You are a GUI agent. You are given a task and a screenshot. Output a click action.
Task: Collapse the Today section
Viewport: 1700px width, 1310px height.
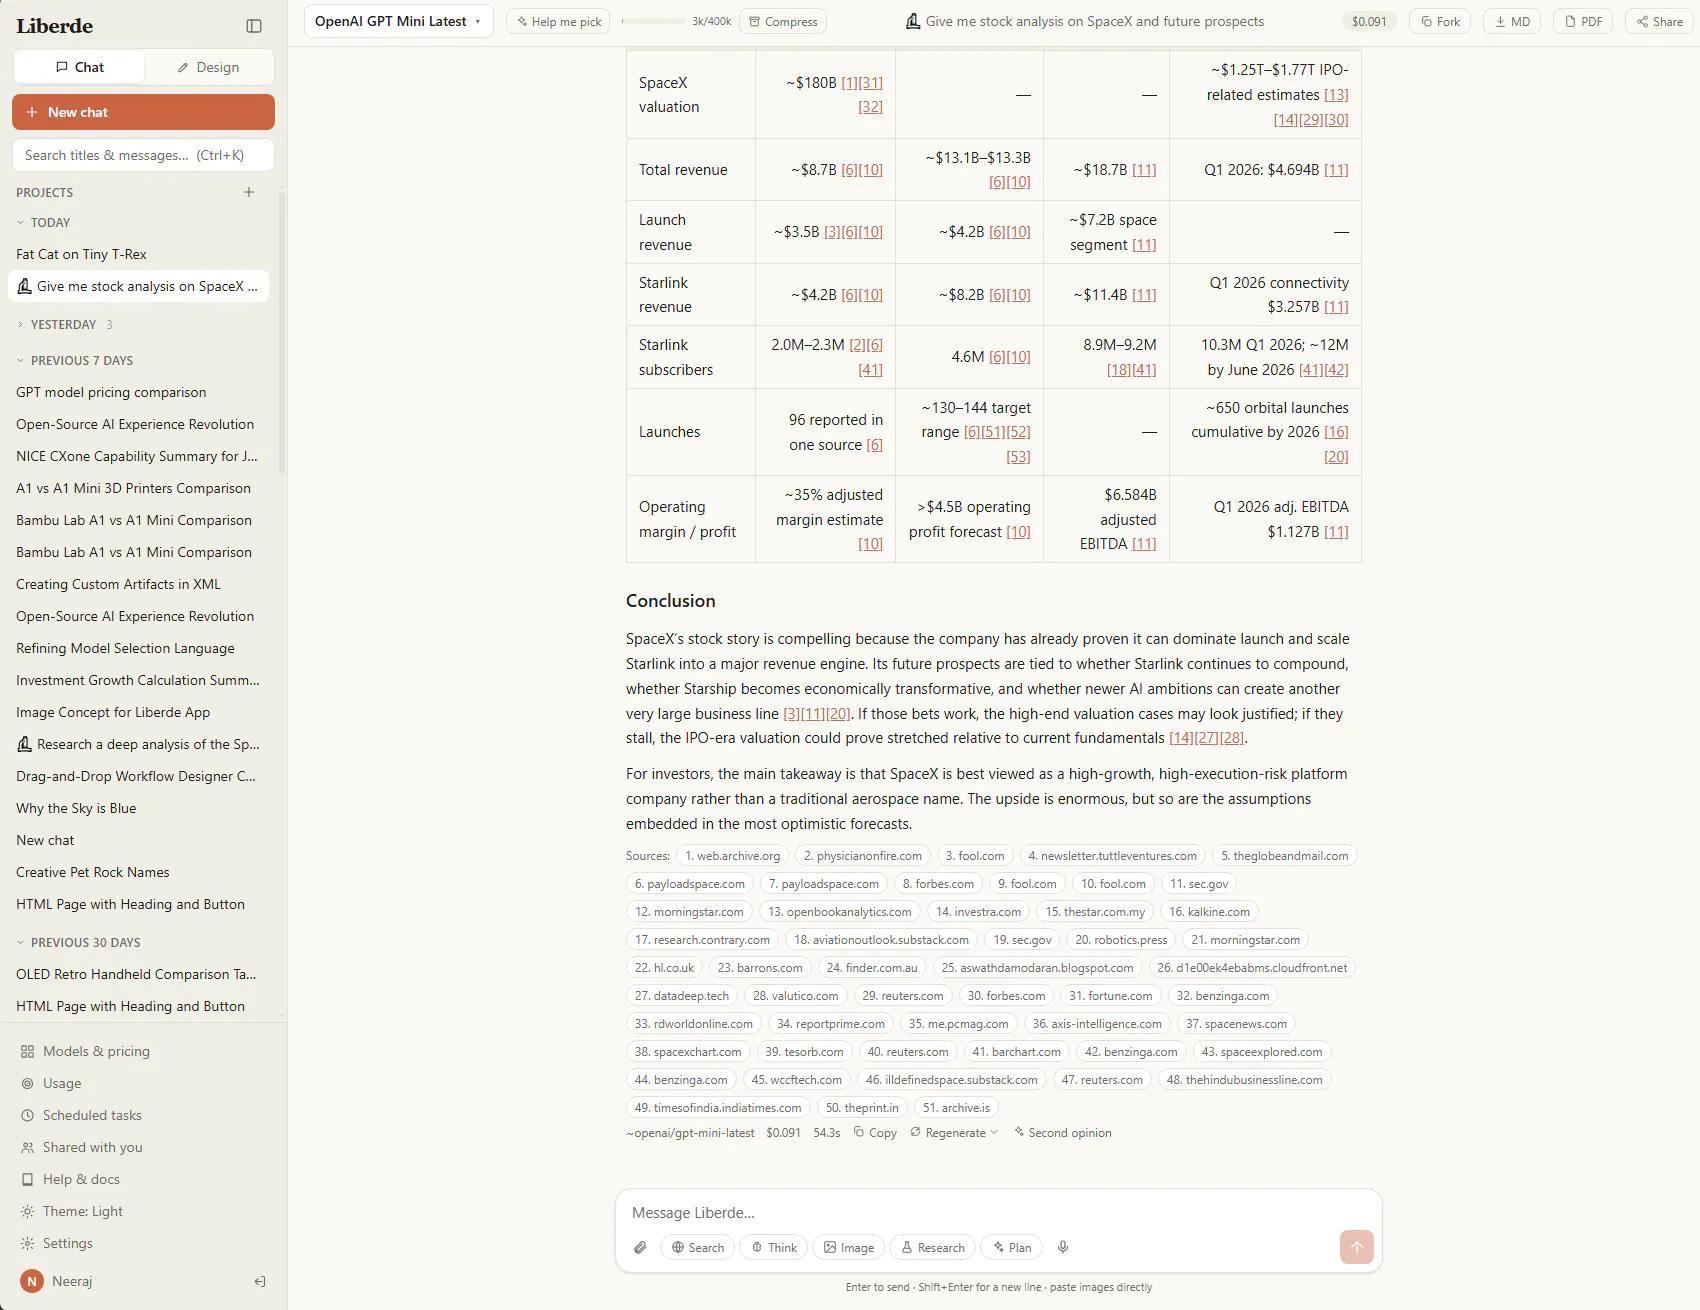click(x=44, y=222)
